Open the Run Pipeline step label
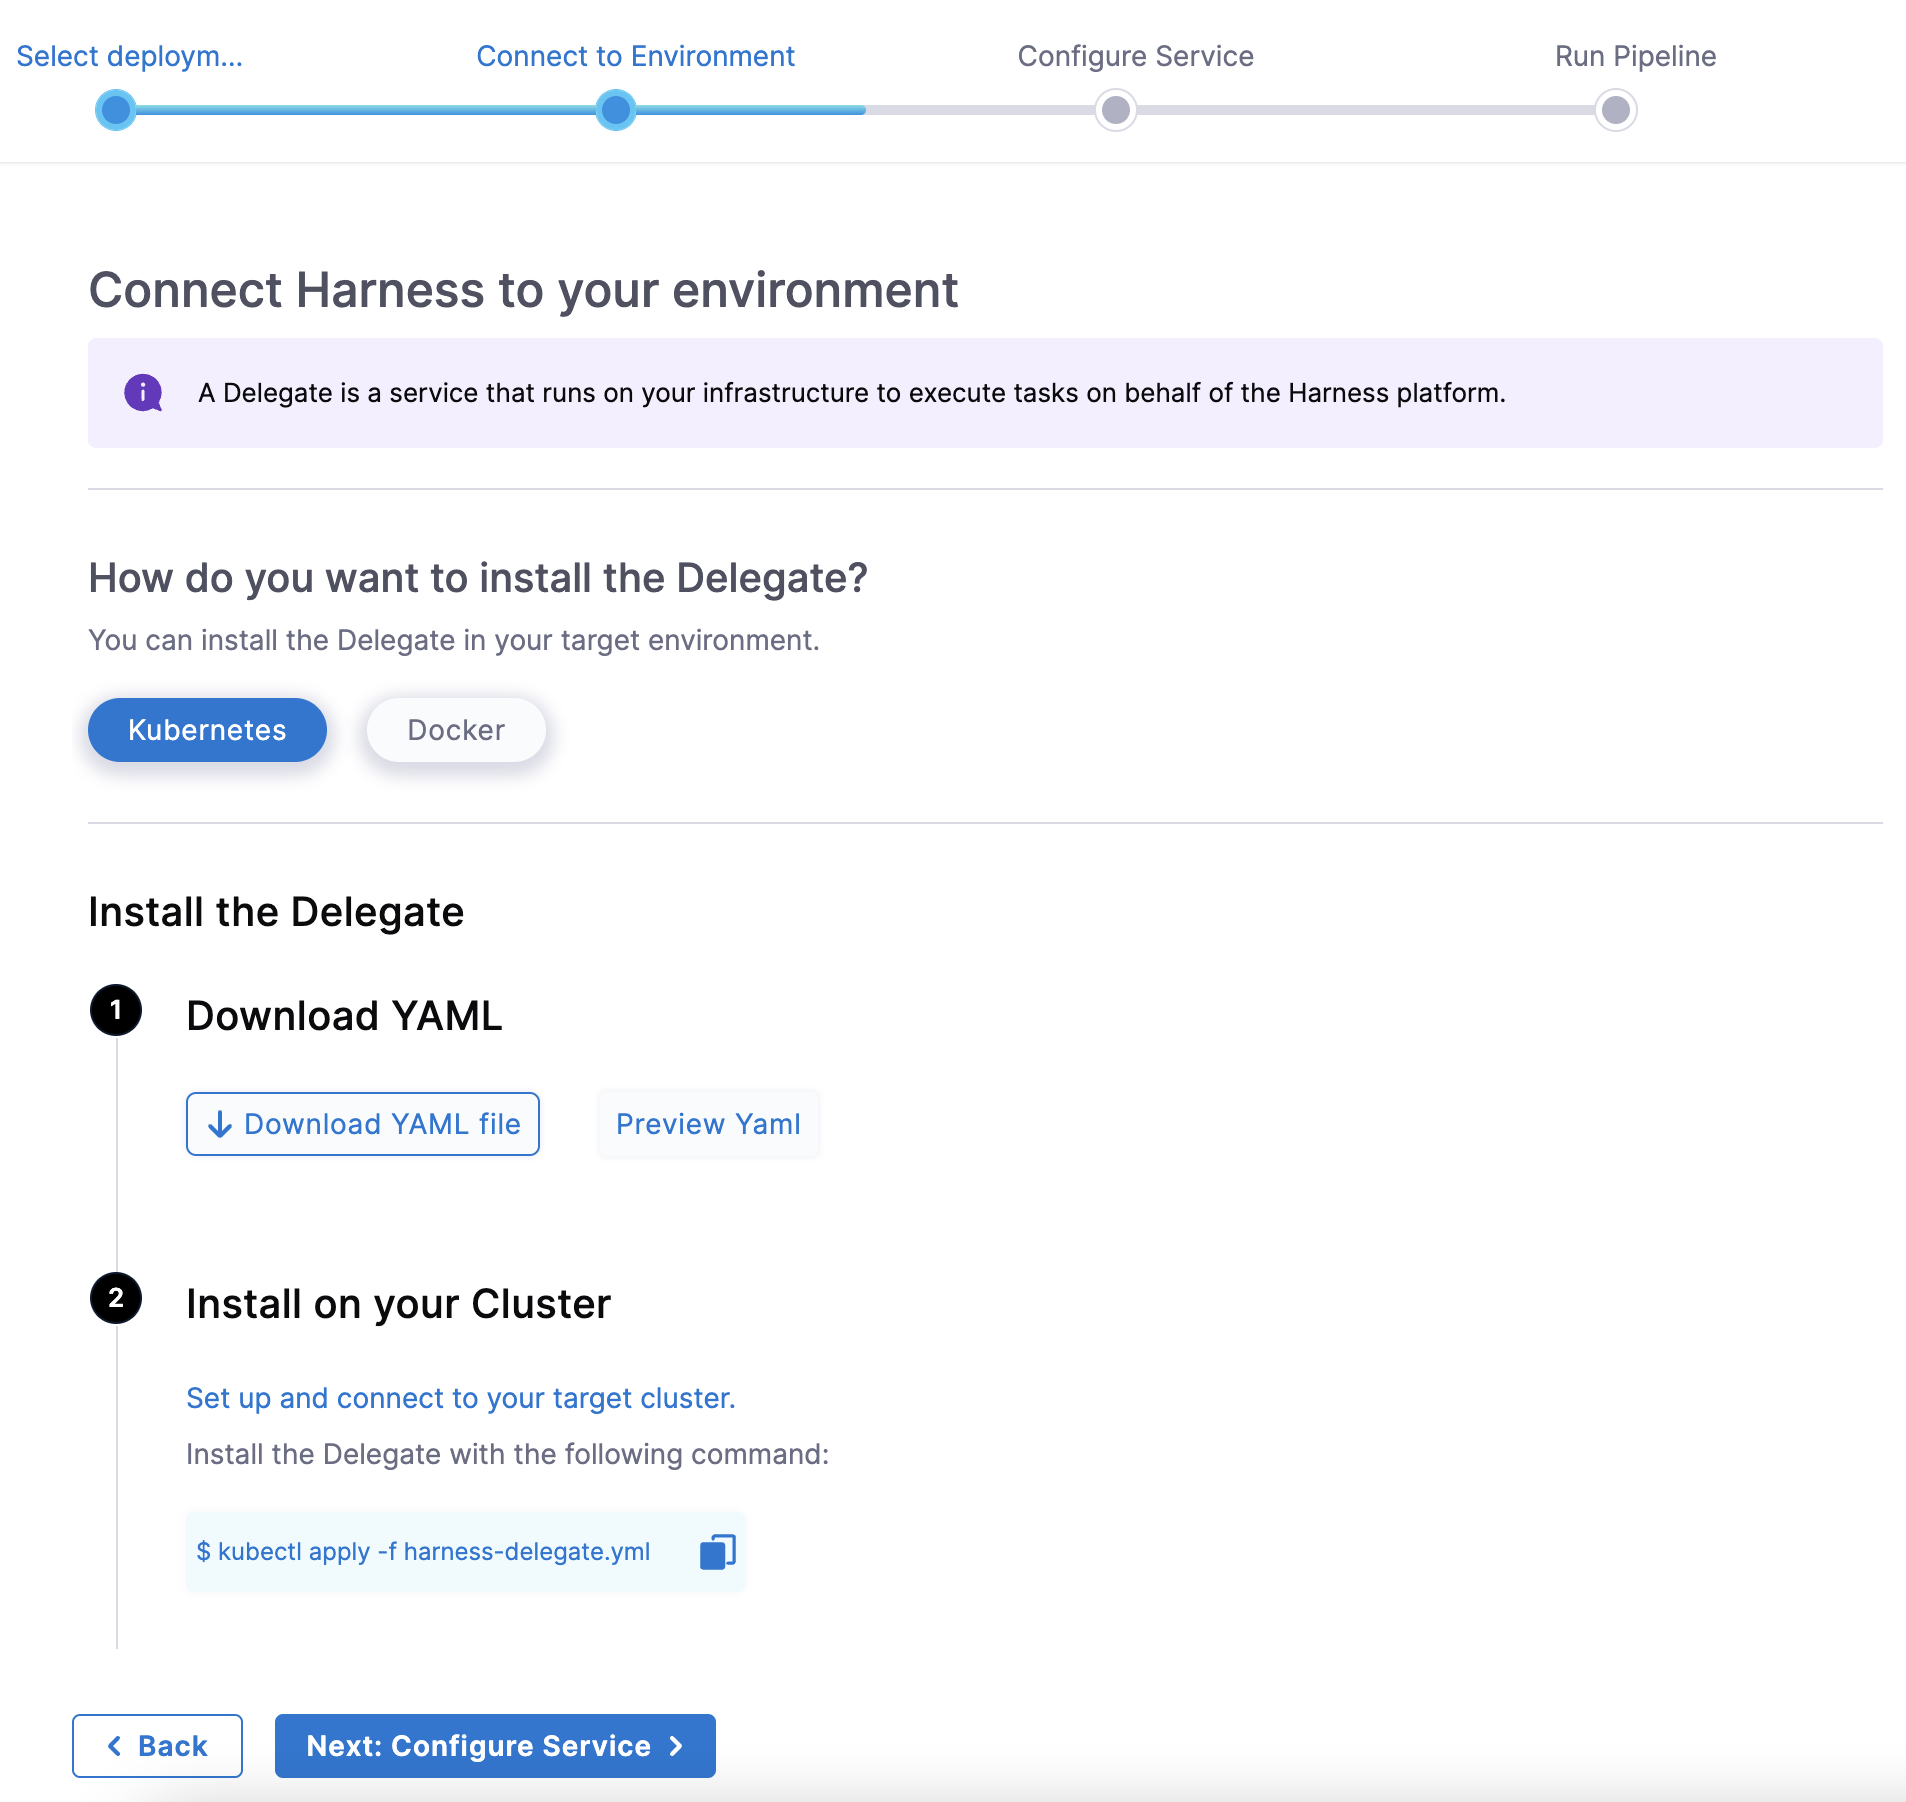The height and width of the screenshot is (1802, 1906). [1635, 56]
